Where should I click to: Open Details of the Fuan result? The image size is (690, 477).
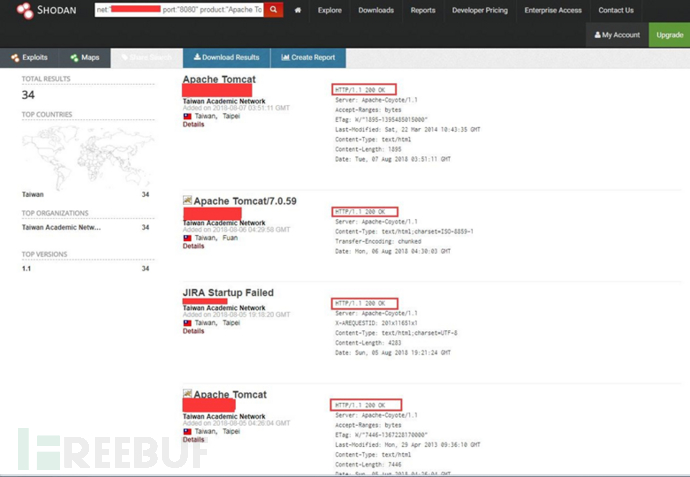point(193,246)
